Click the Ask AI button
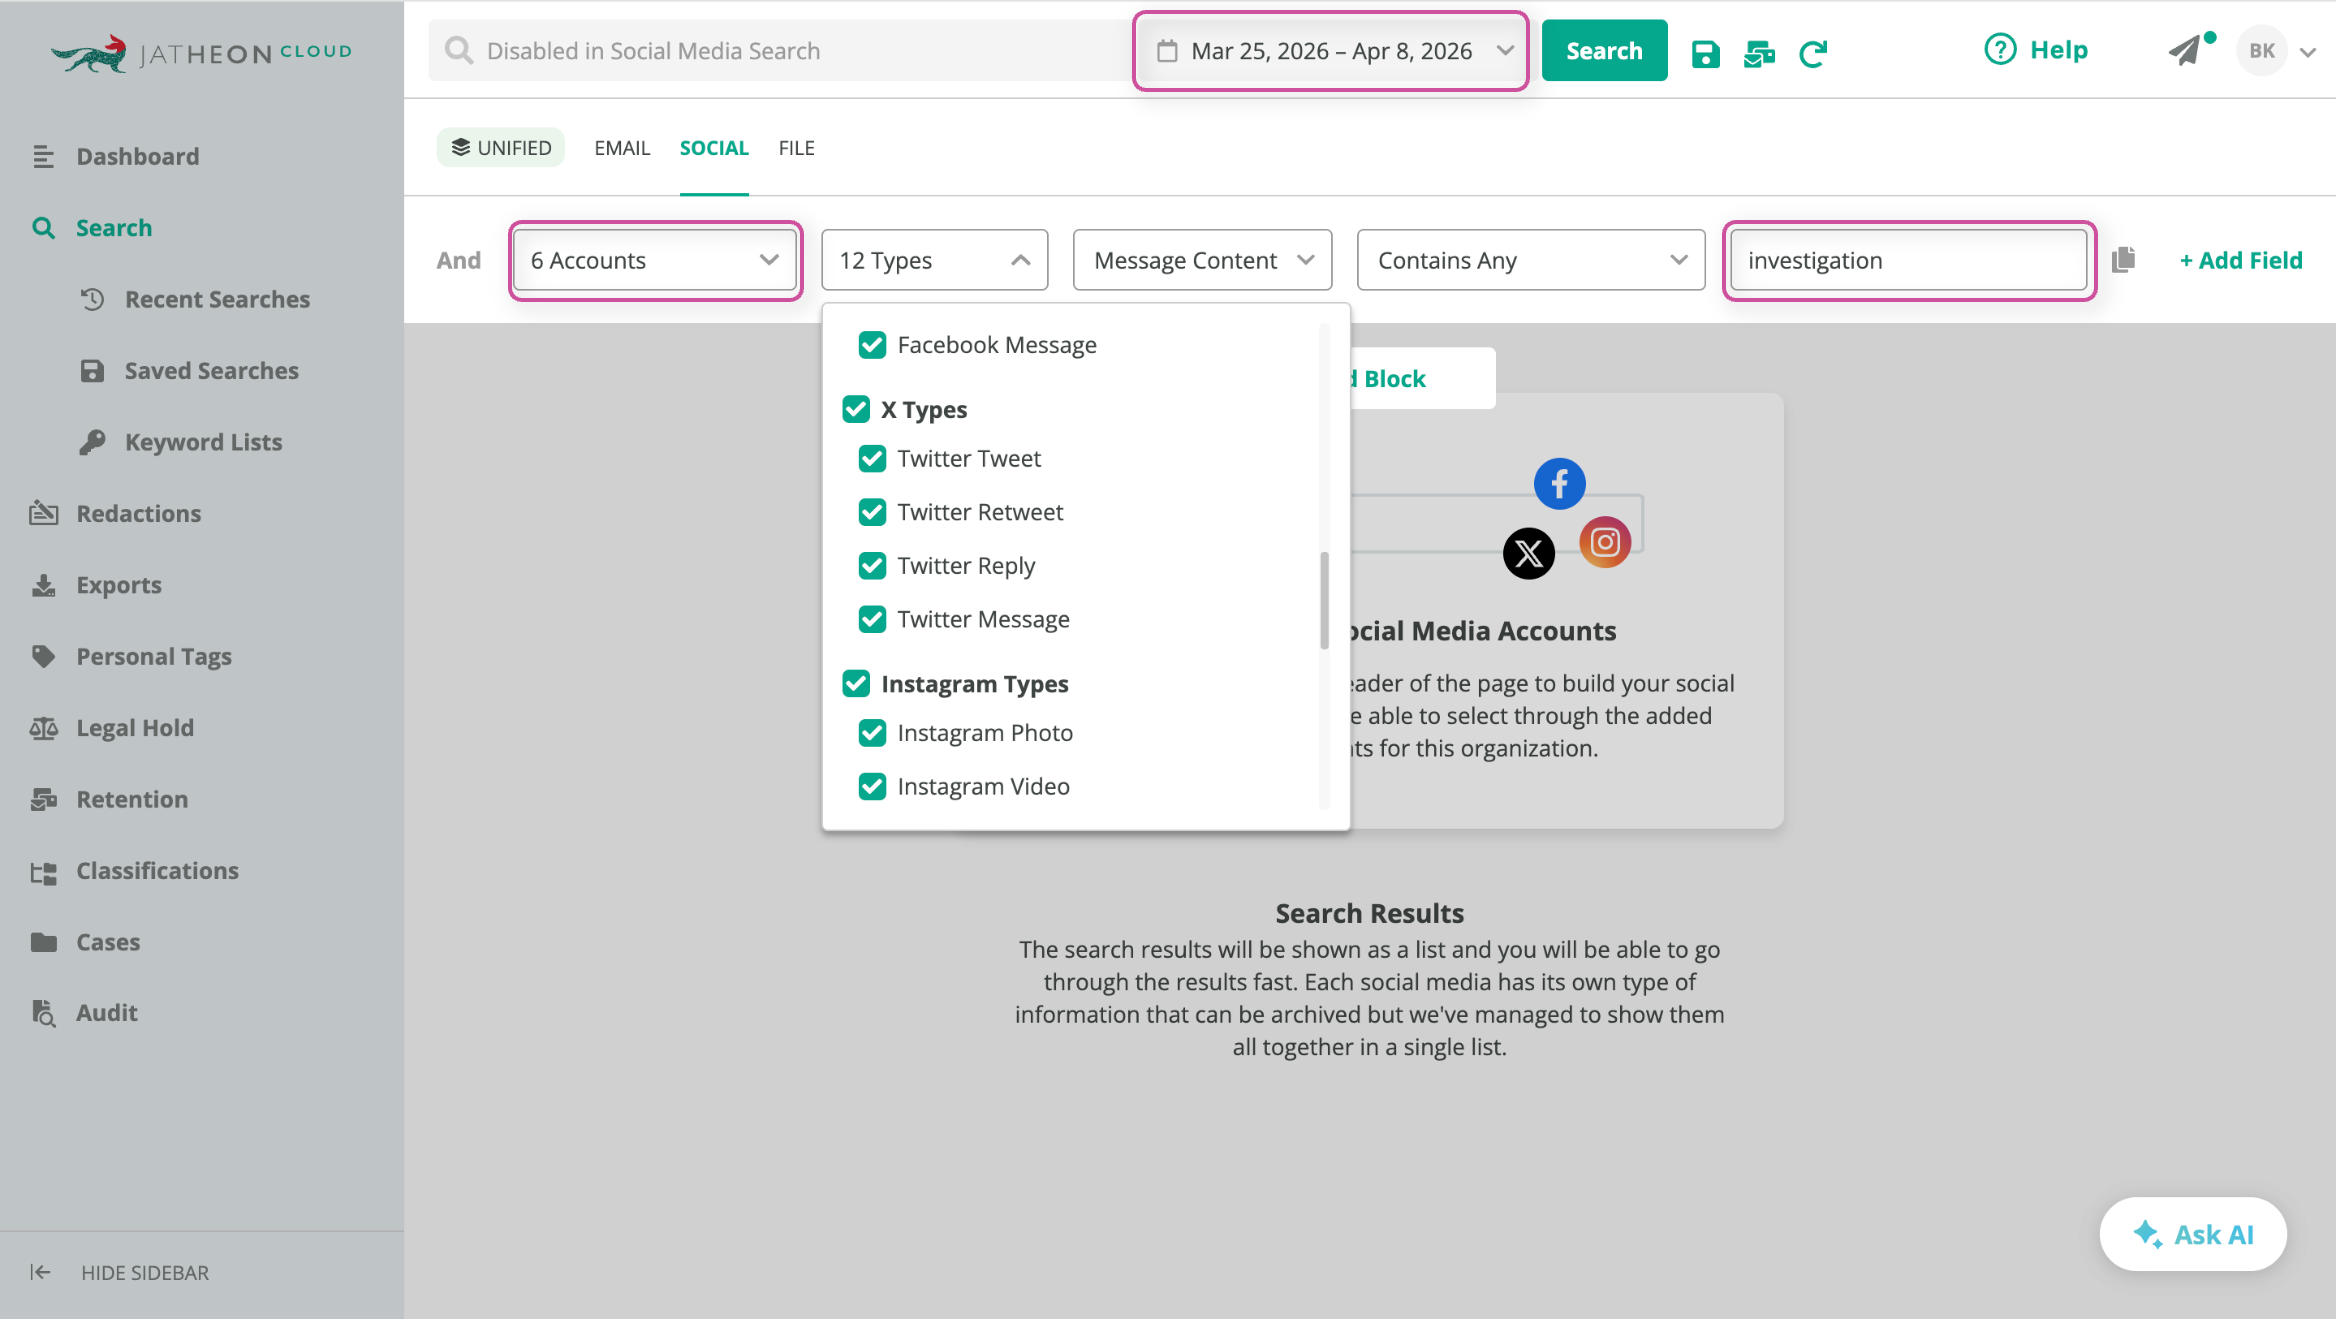The height and width of the screenshot is (1319, 2336). click(x=2193, y=1234)
